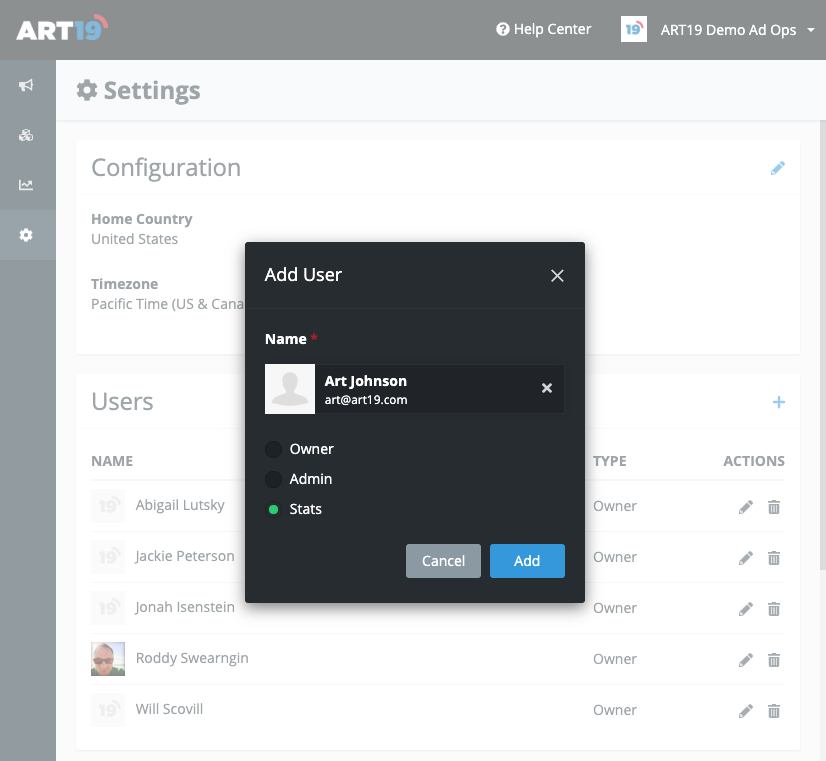
Task: Select the Owner radio option
Action: click(273, 450)
